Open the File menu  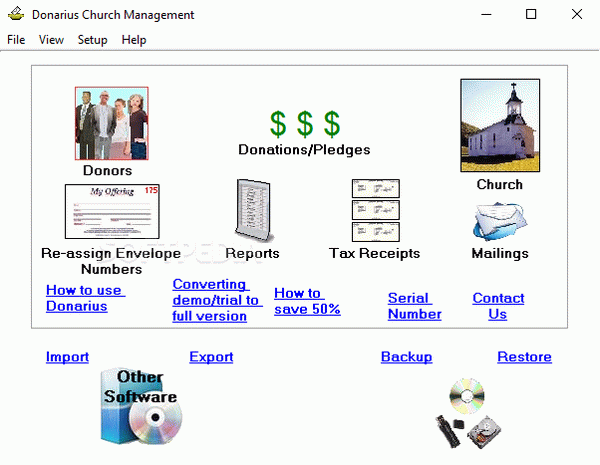(x=16, y=40)
